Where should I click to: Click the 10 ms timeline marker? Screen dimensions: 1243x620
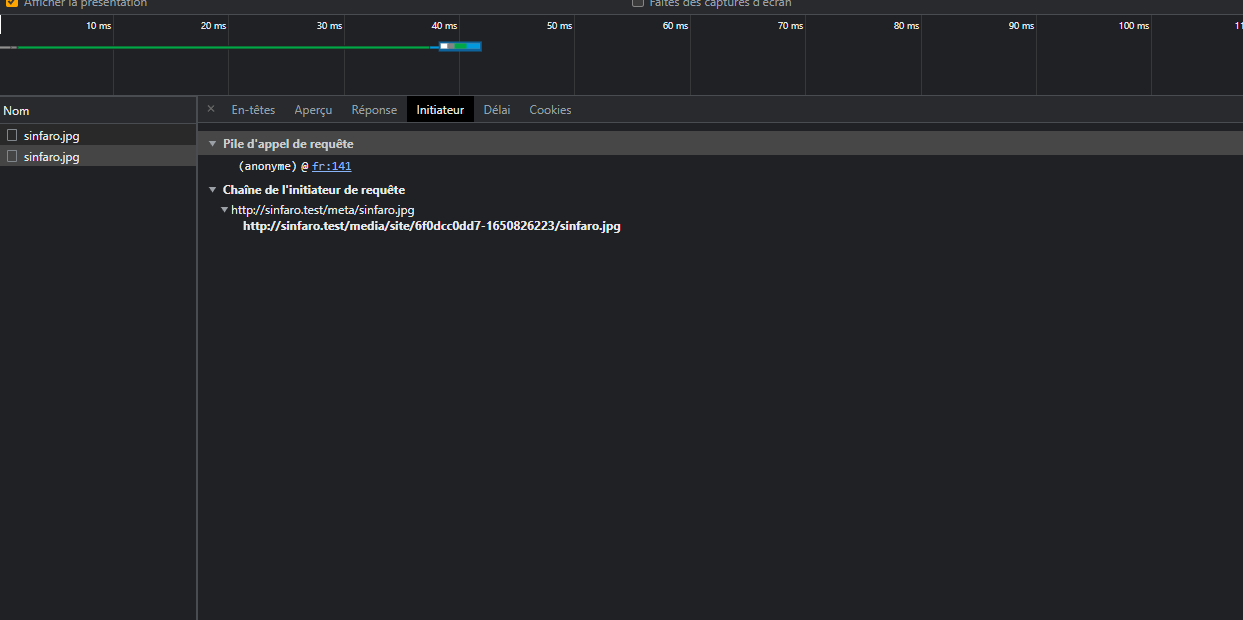click(x=98, y=26)
